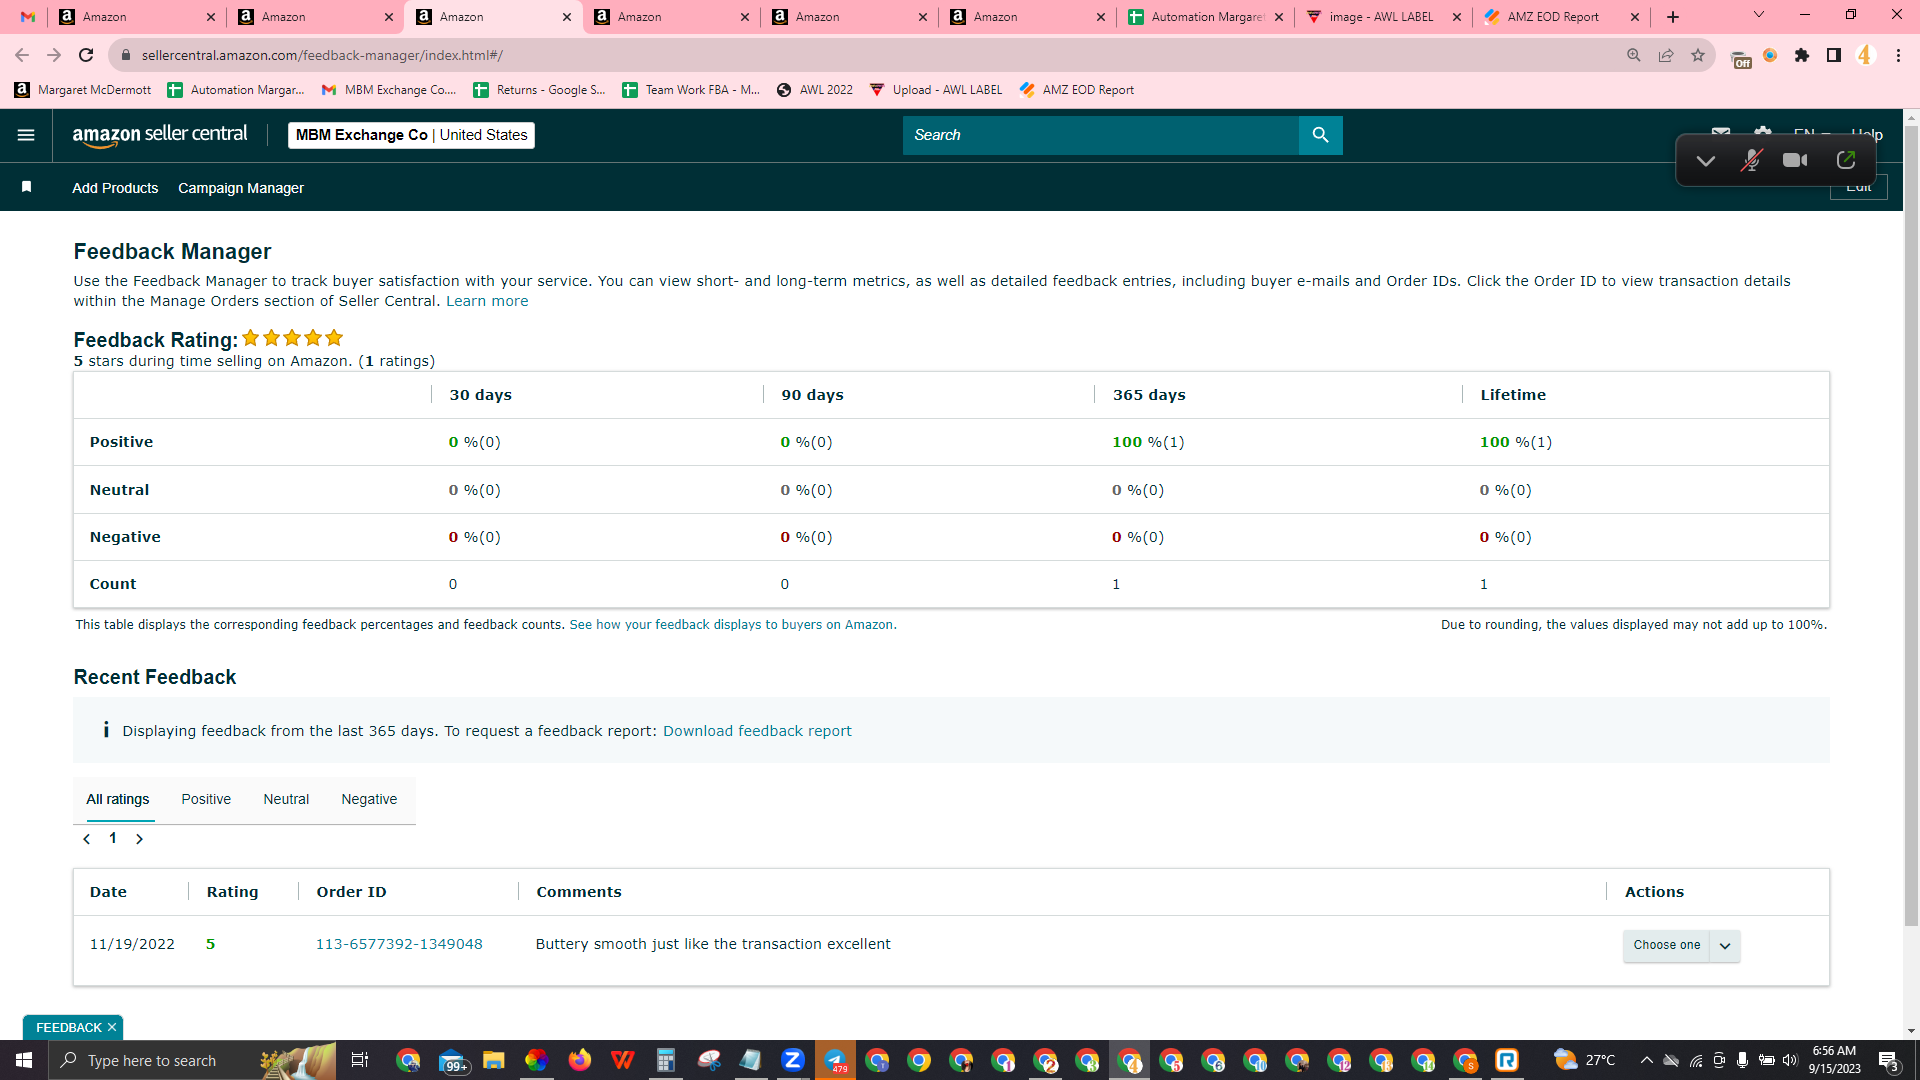Image resolution: width=1920 pixels, height=1080 pixels.
Task: Bookmark this page with the star icon
Action: 1698,55
